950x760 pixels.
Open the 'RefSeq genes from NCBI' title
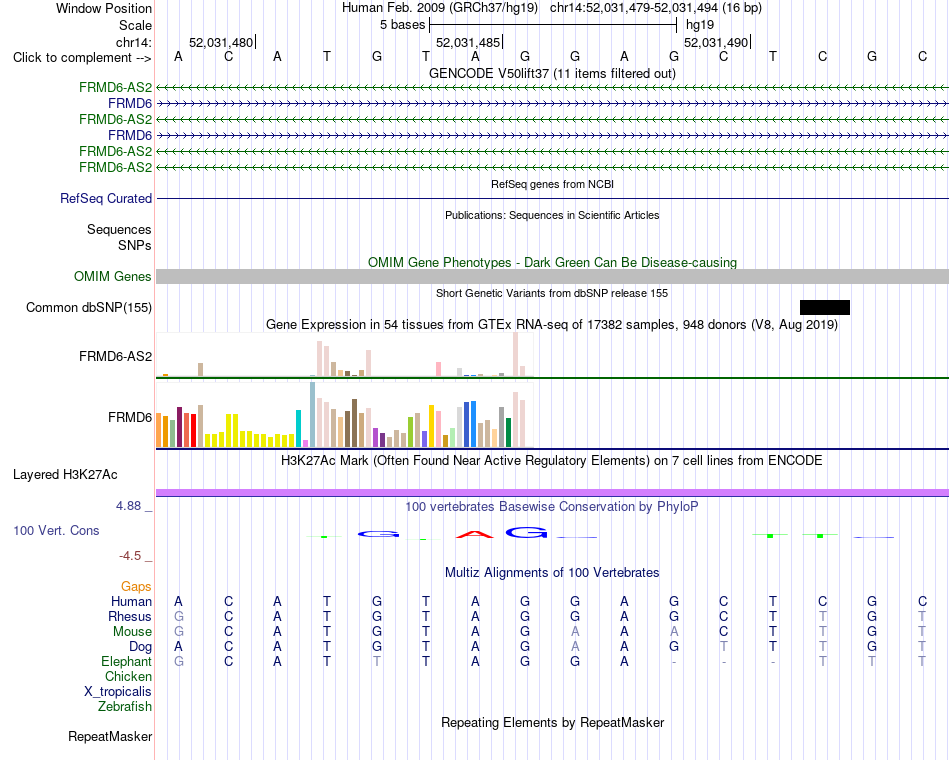tap(552, 184)
